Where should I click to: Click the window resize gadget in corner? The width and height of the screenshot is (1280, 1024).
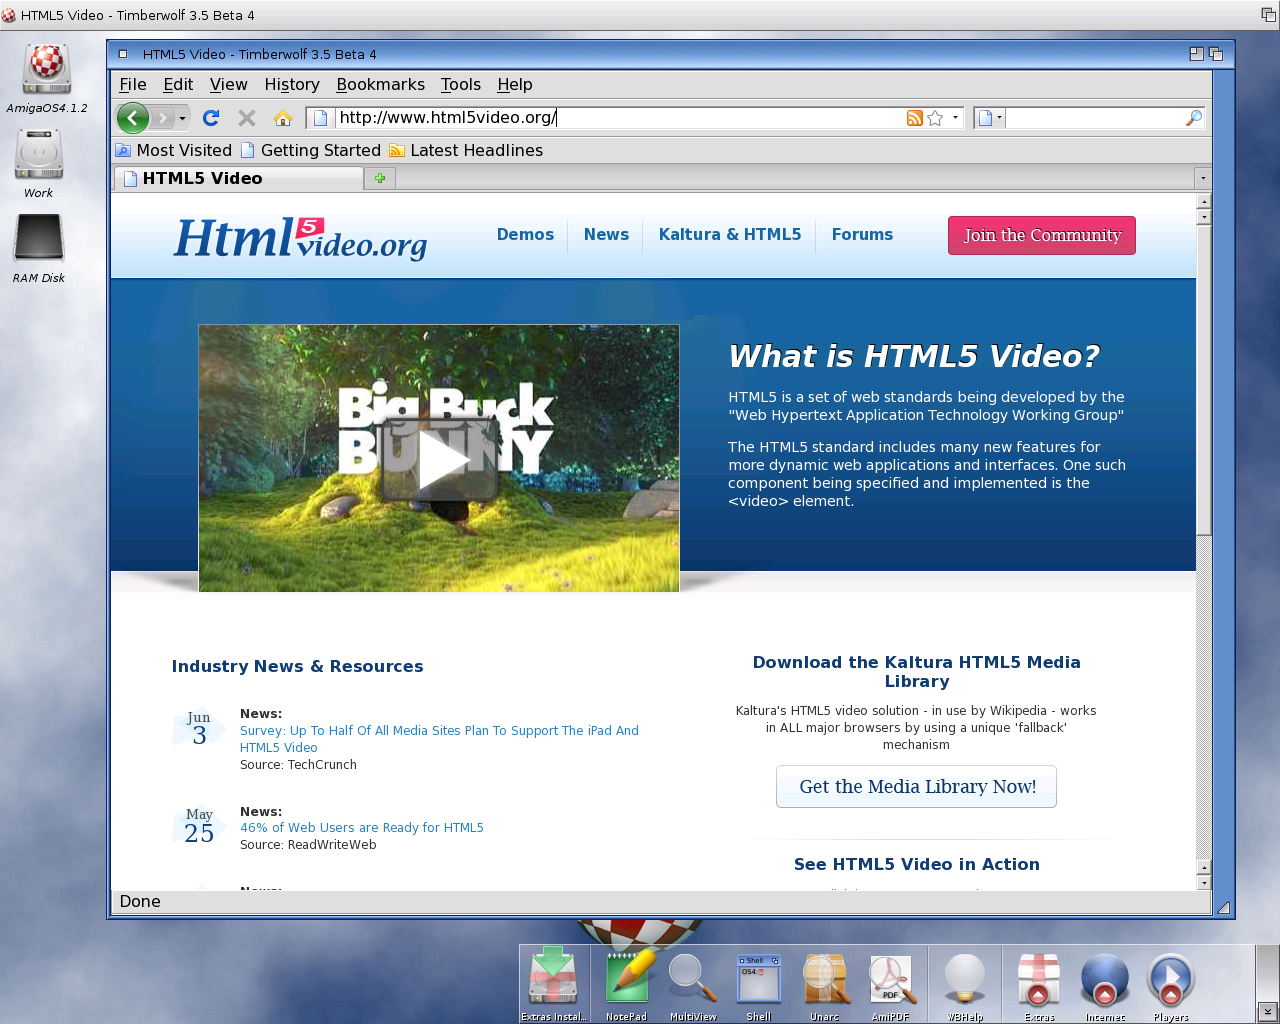1223,907
